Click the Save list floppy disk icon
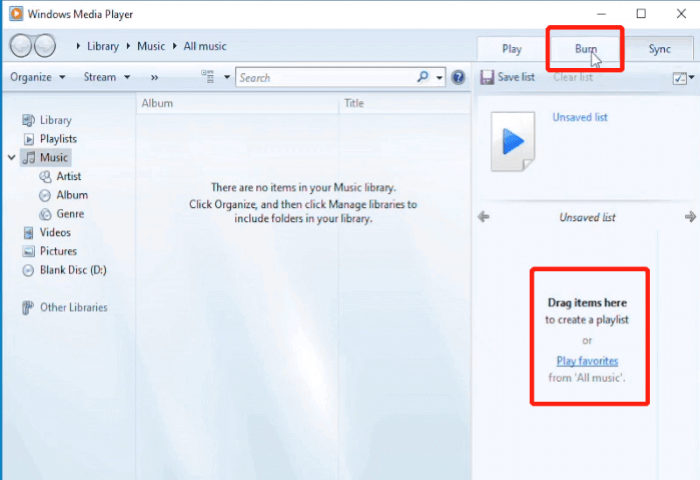The width and height of the screenshot is (700, 480). [x=486, y=77]
